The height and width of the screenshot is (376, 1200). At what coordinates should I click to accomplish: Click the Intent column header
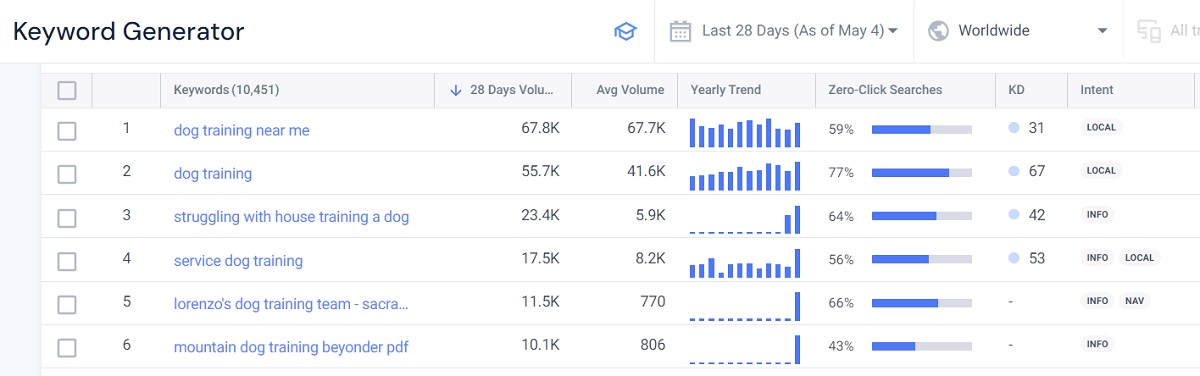coord(1097,90)
